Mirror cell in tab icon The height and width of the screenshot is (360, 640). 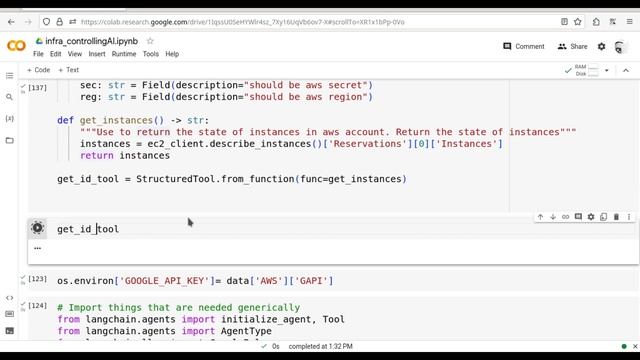pyautogui.click(x=603, y=217)
